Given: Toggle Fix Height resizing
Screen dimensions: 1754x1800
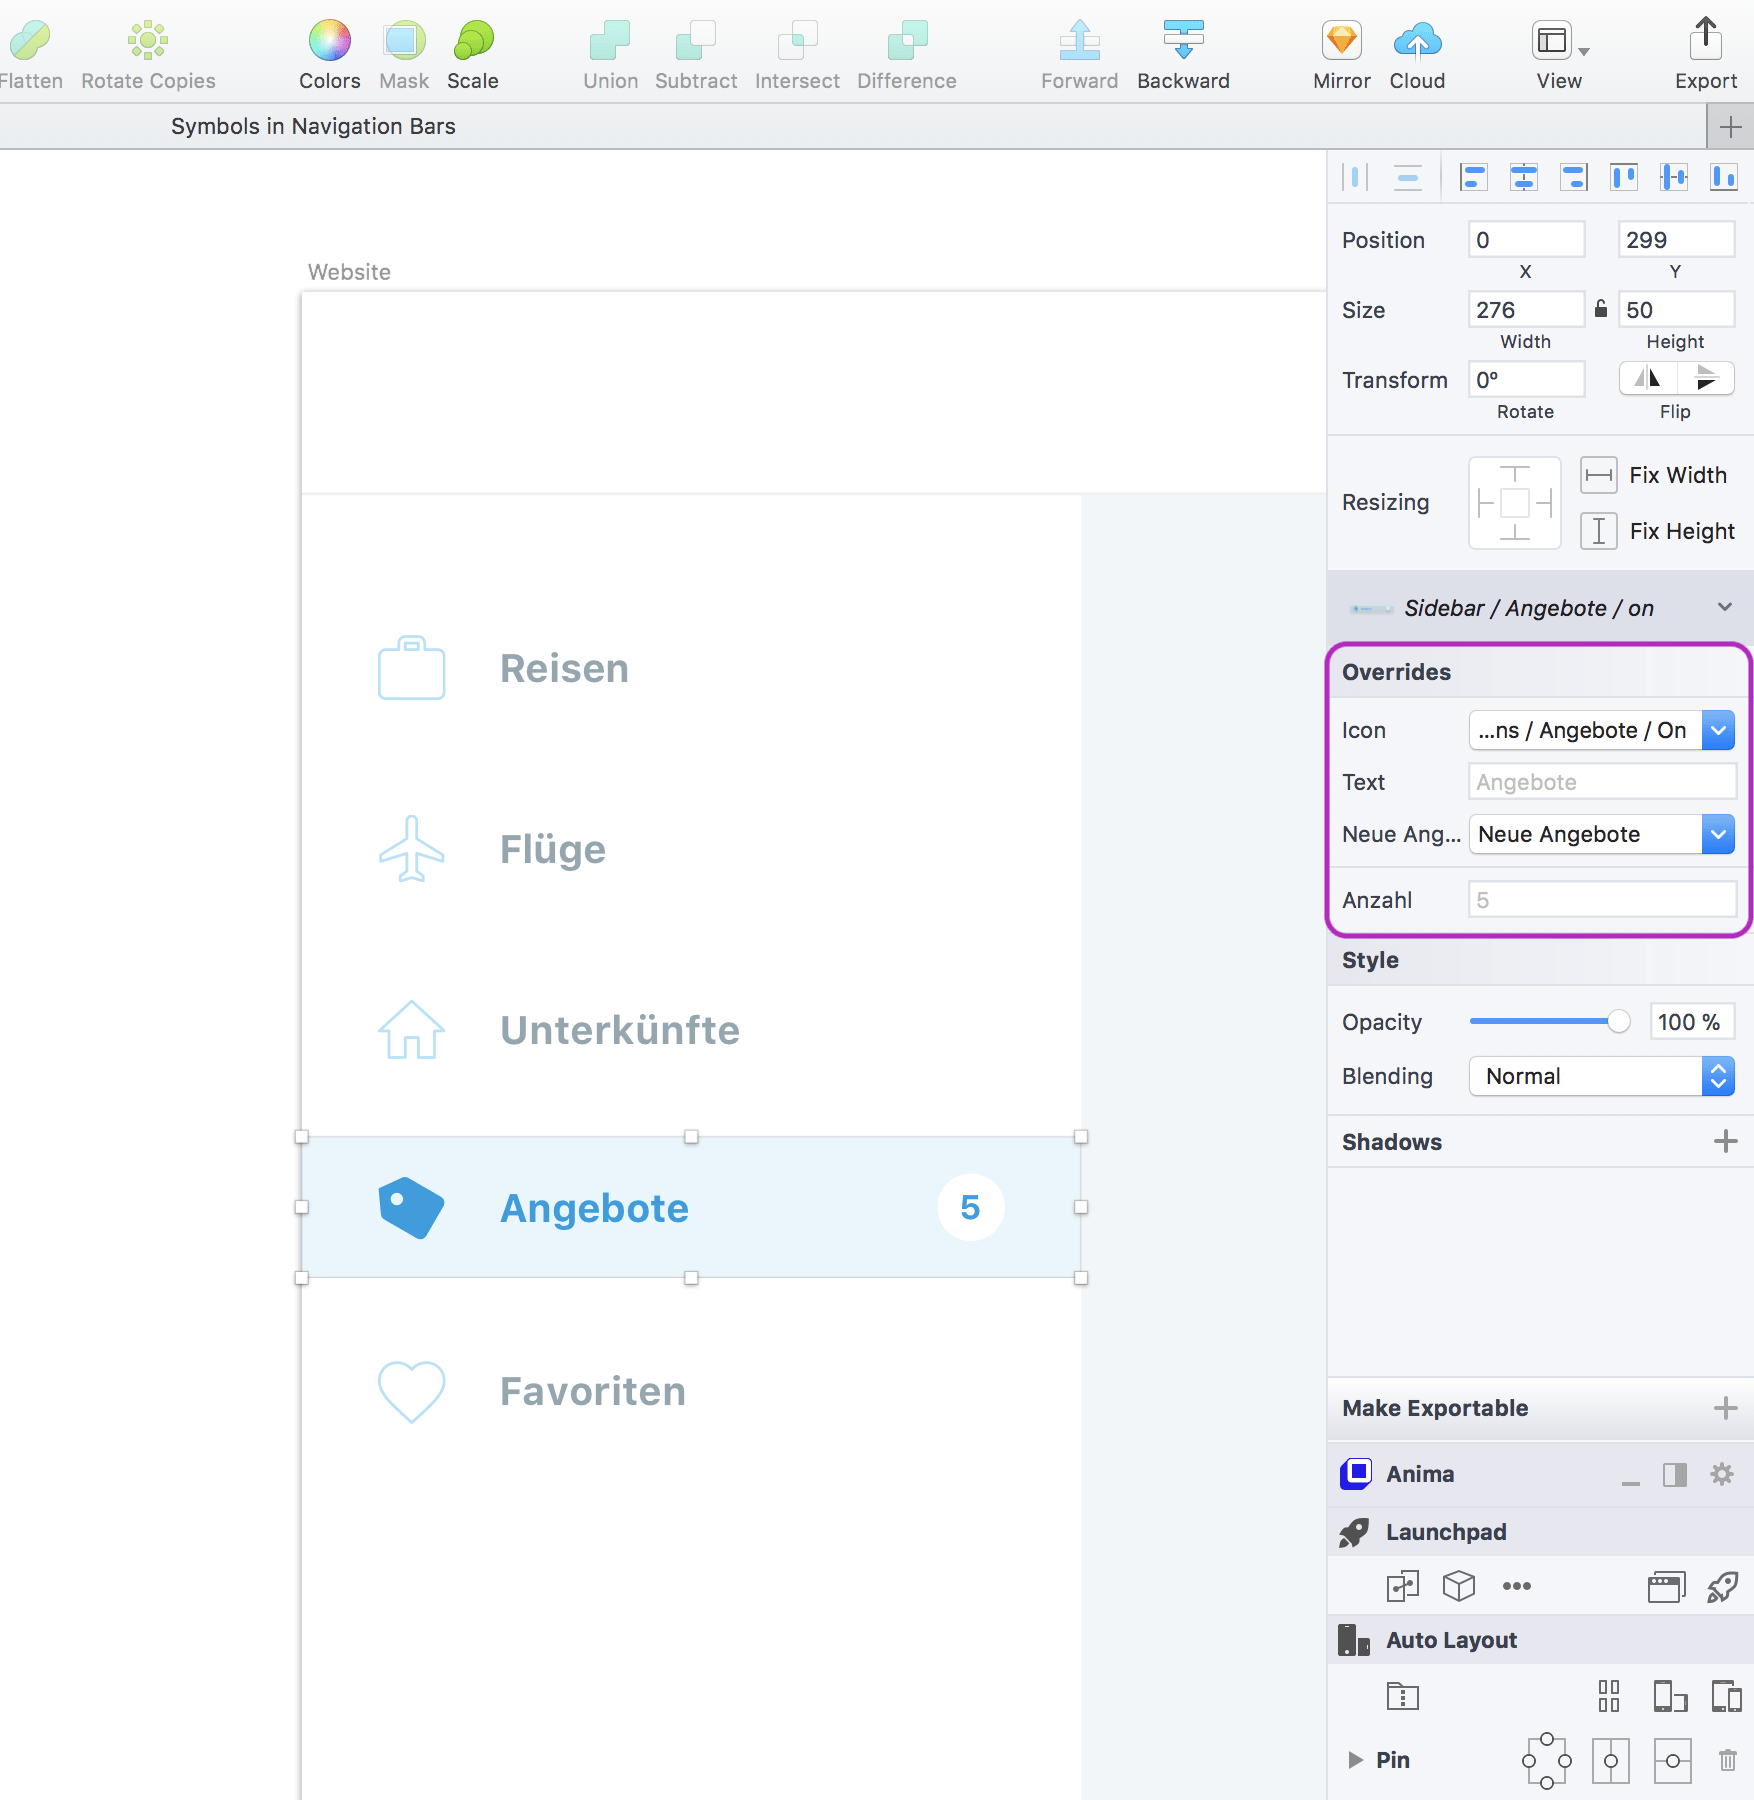Looking at the screenshot, I should pos(1598,531).
